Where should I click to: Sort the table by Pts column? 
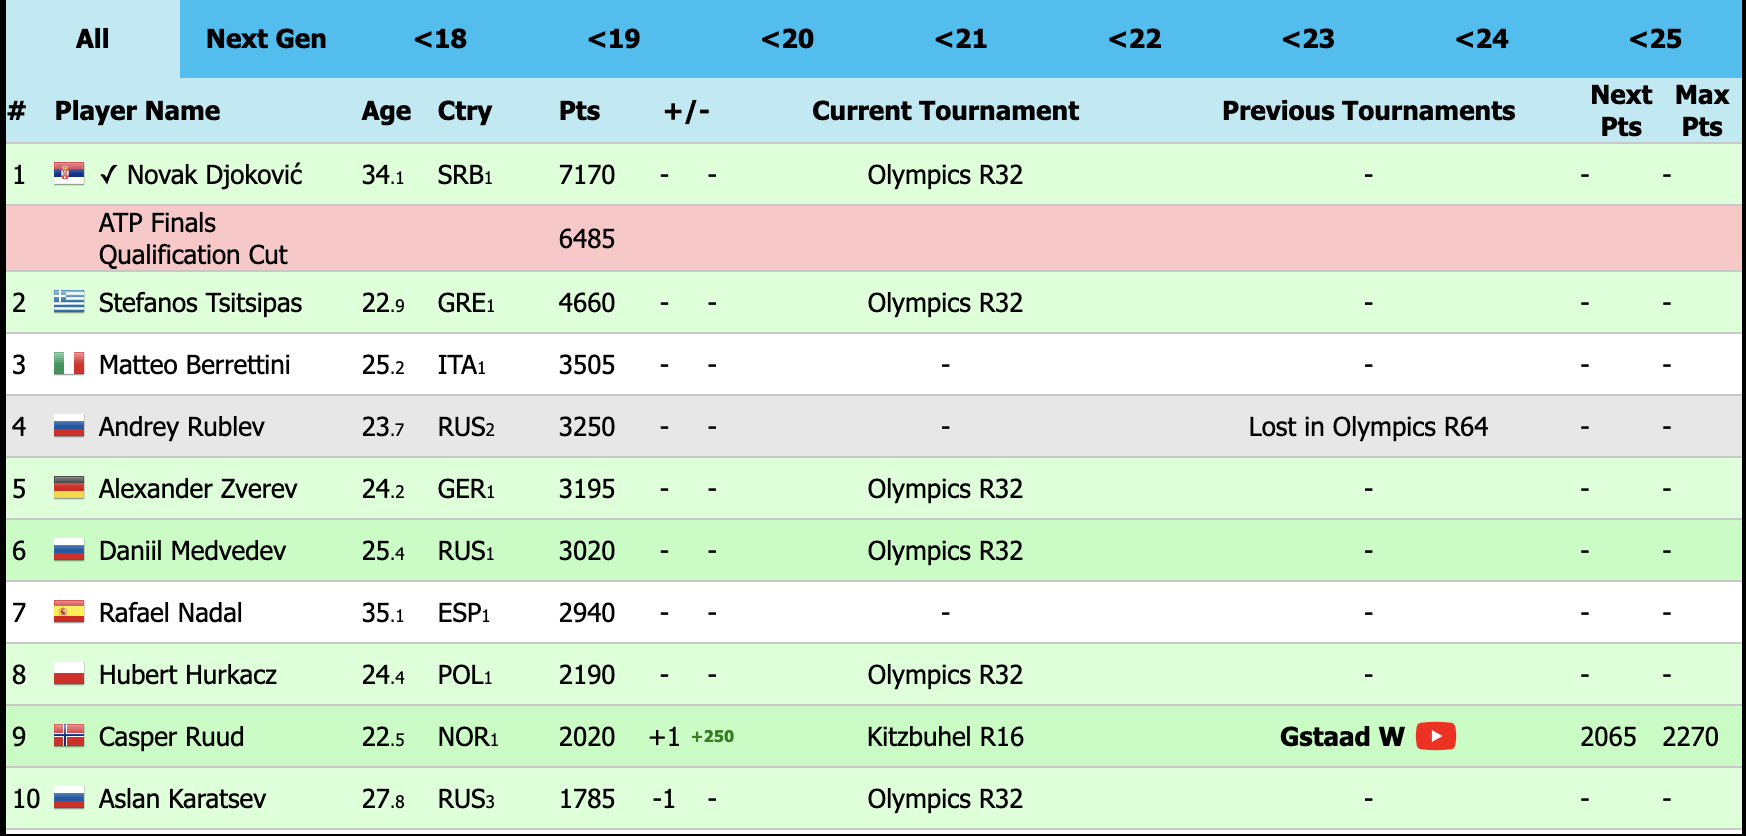coord(579,111)
